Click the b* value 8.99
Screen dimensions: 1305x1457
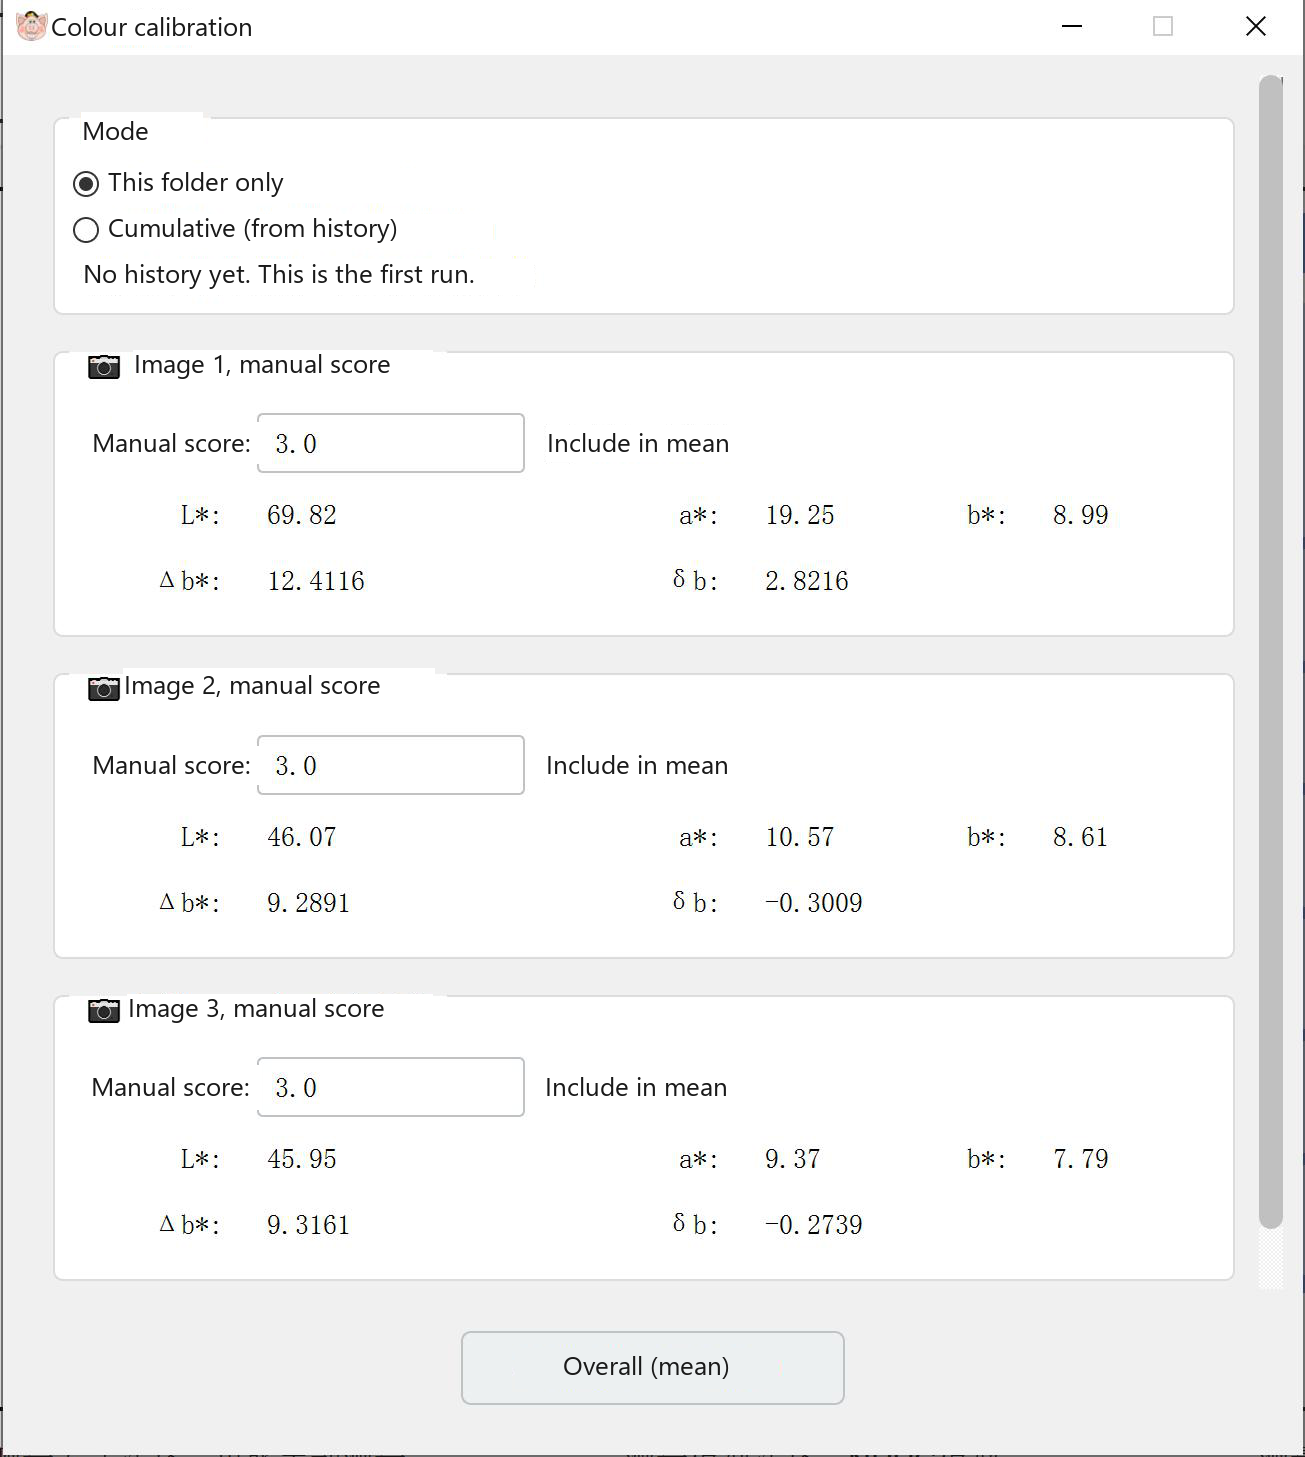[x=1081, y=515]
